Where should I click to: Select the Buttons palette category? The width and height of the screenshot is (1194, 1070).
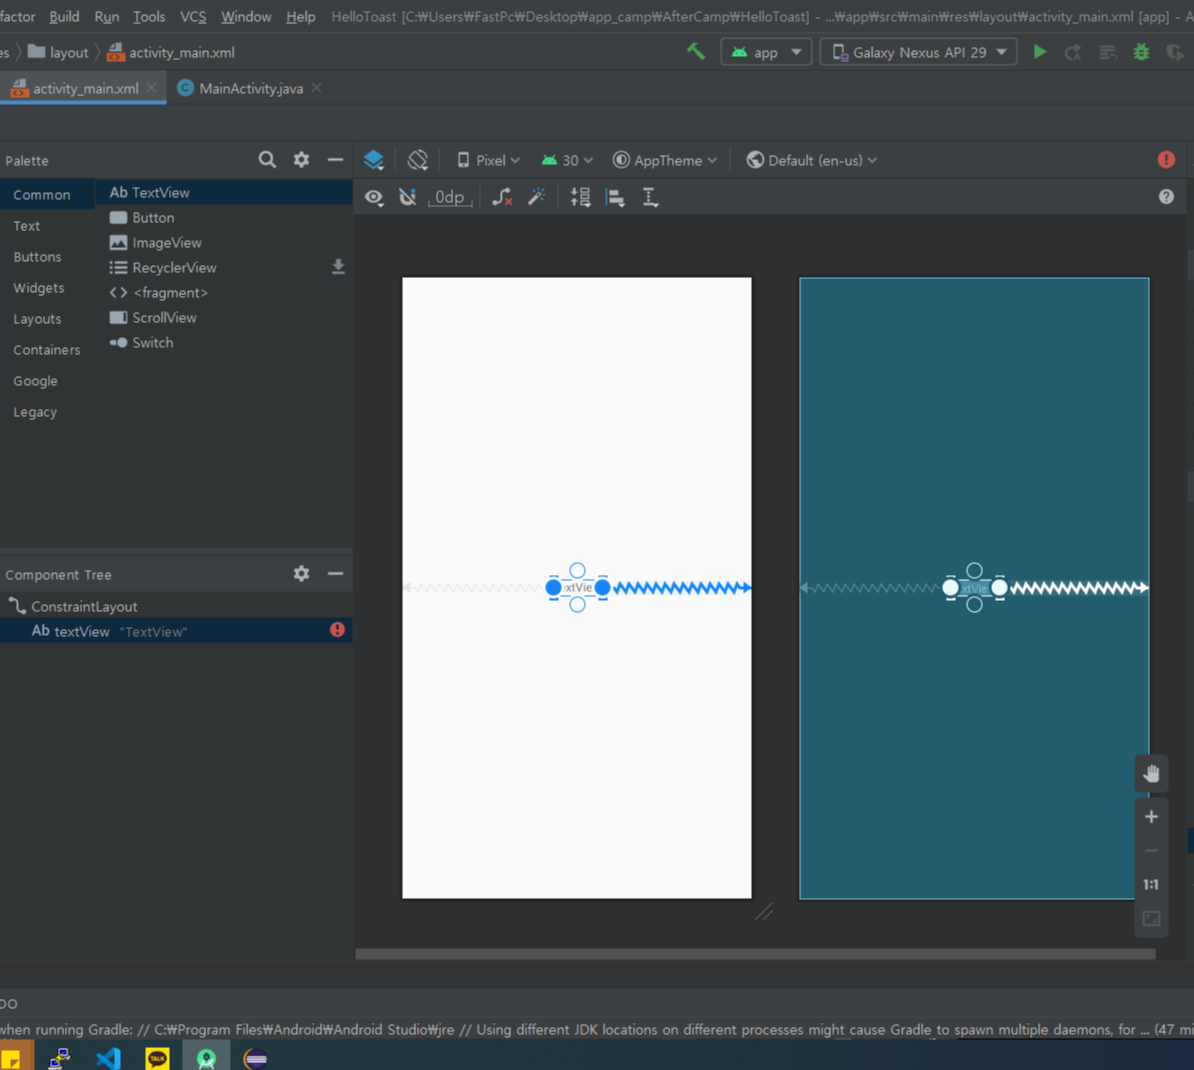[x=47, y=257]
